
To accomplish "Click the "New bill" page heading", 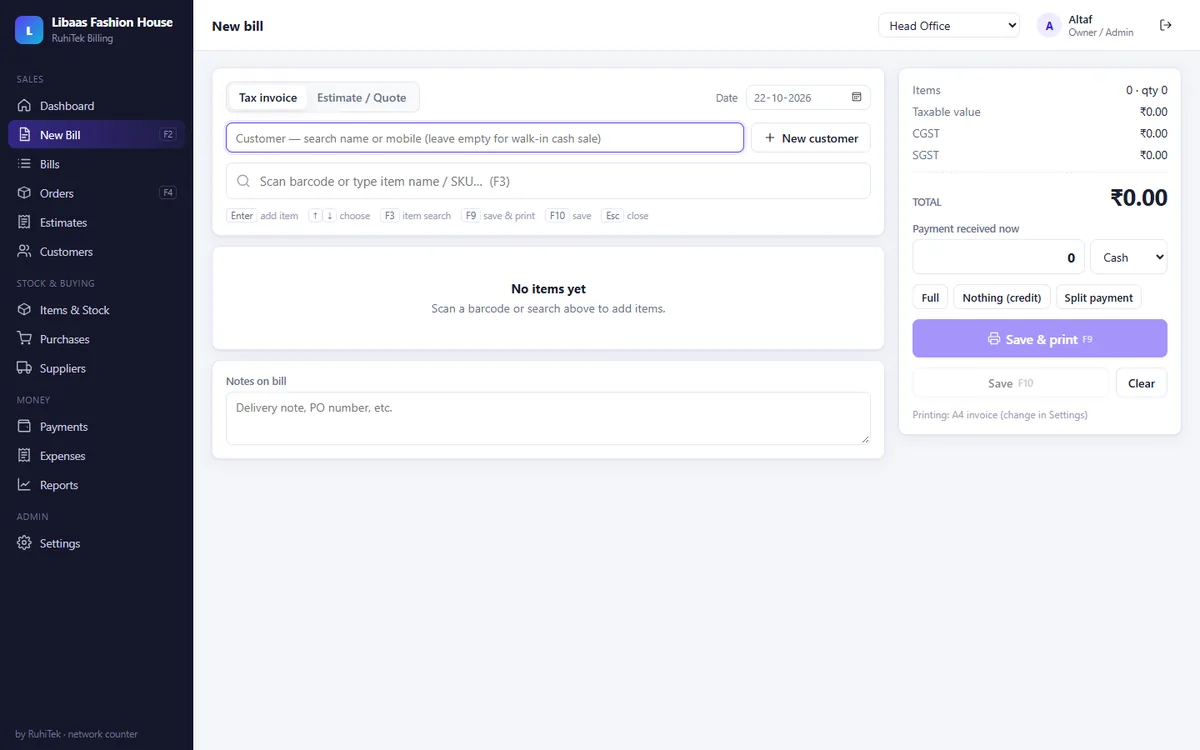I will tap(238, 26).
